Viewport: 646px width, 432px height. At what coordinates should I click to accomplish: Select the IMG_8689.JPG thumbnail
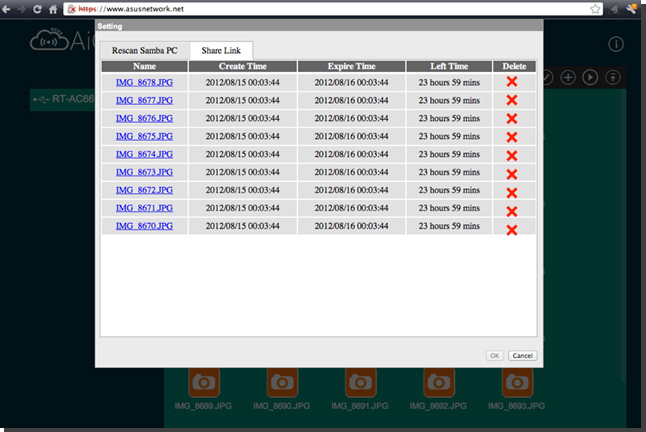coord(203,383)
